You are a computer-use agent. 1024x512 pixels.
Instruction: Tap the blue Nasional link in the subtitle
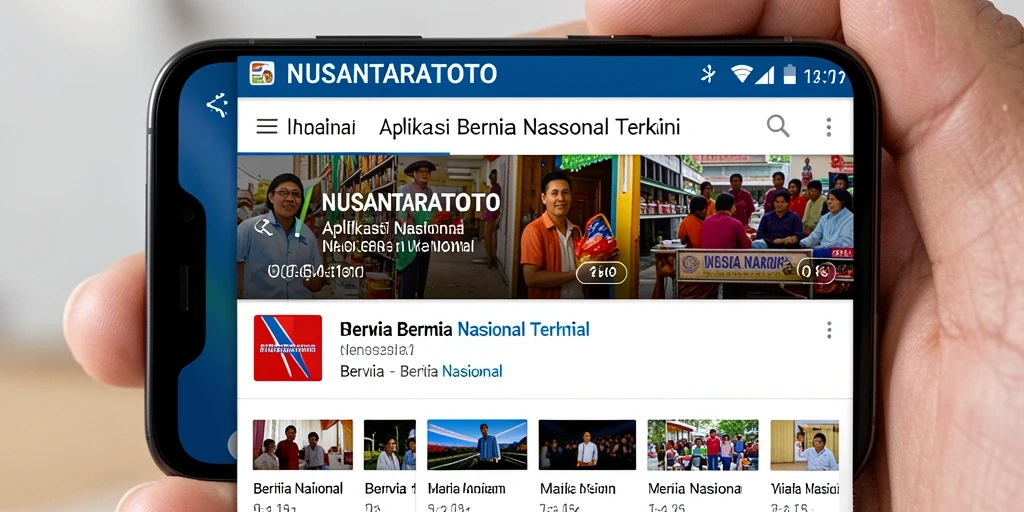pyautogui.click(x=472, y=372)
